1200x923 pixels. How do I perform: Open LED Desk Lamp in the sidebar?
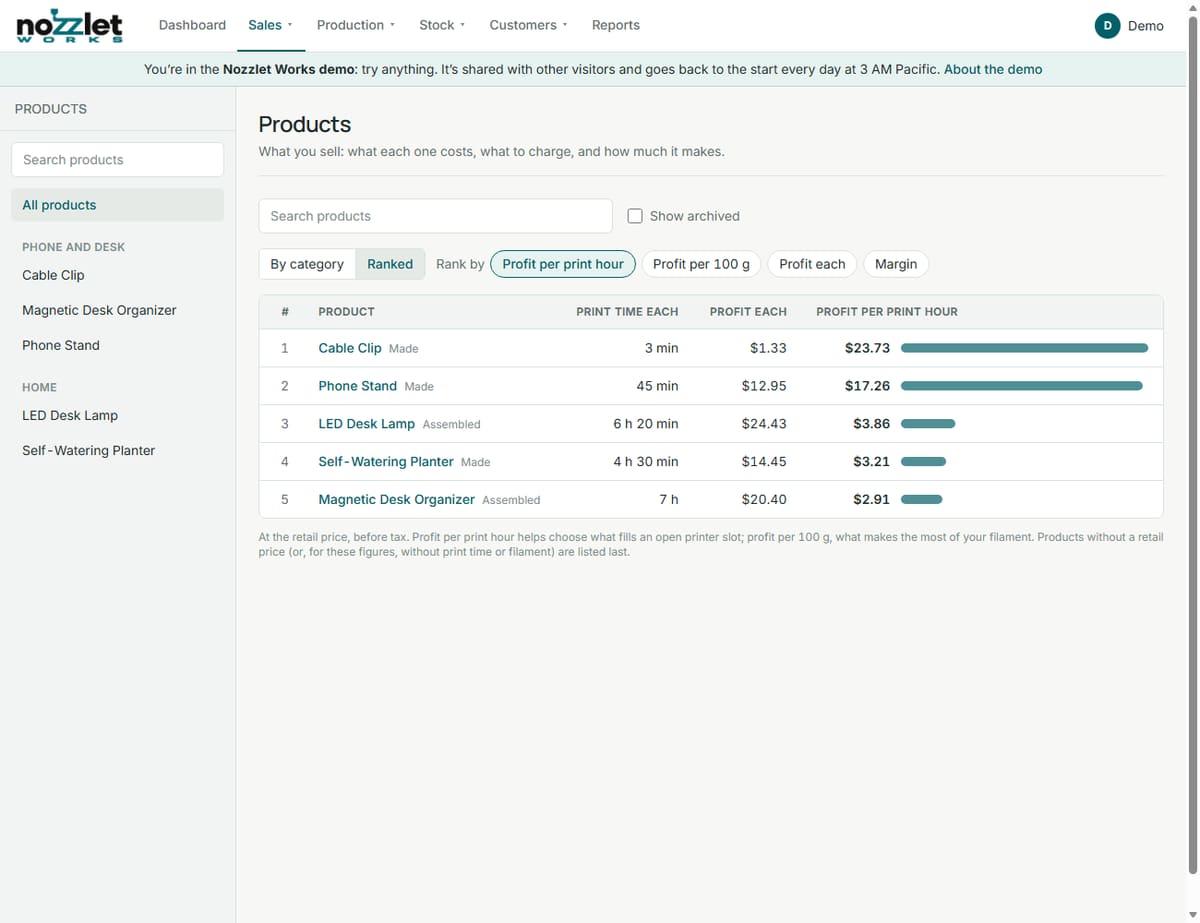coord(117,415)
